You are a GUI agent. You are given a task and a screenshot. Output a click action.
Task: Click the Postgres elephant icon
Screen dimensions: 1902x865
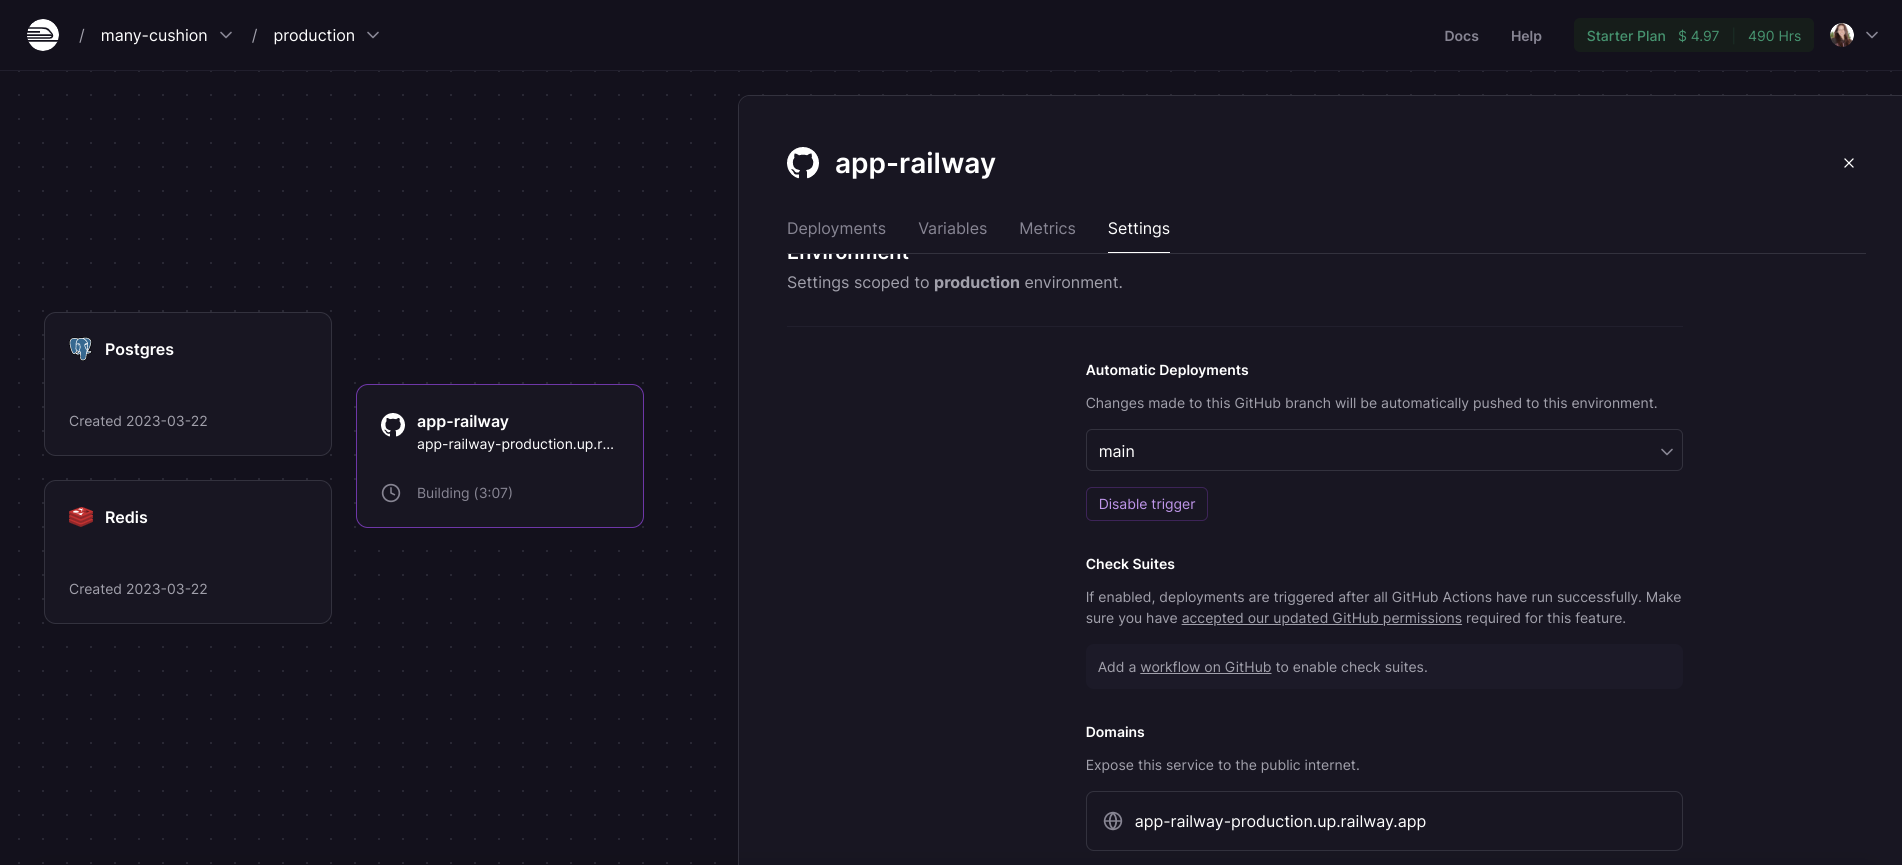coord(80,349)
